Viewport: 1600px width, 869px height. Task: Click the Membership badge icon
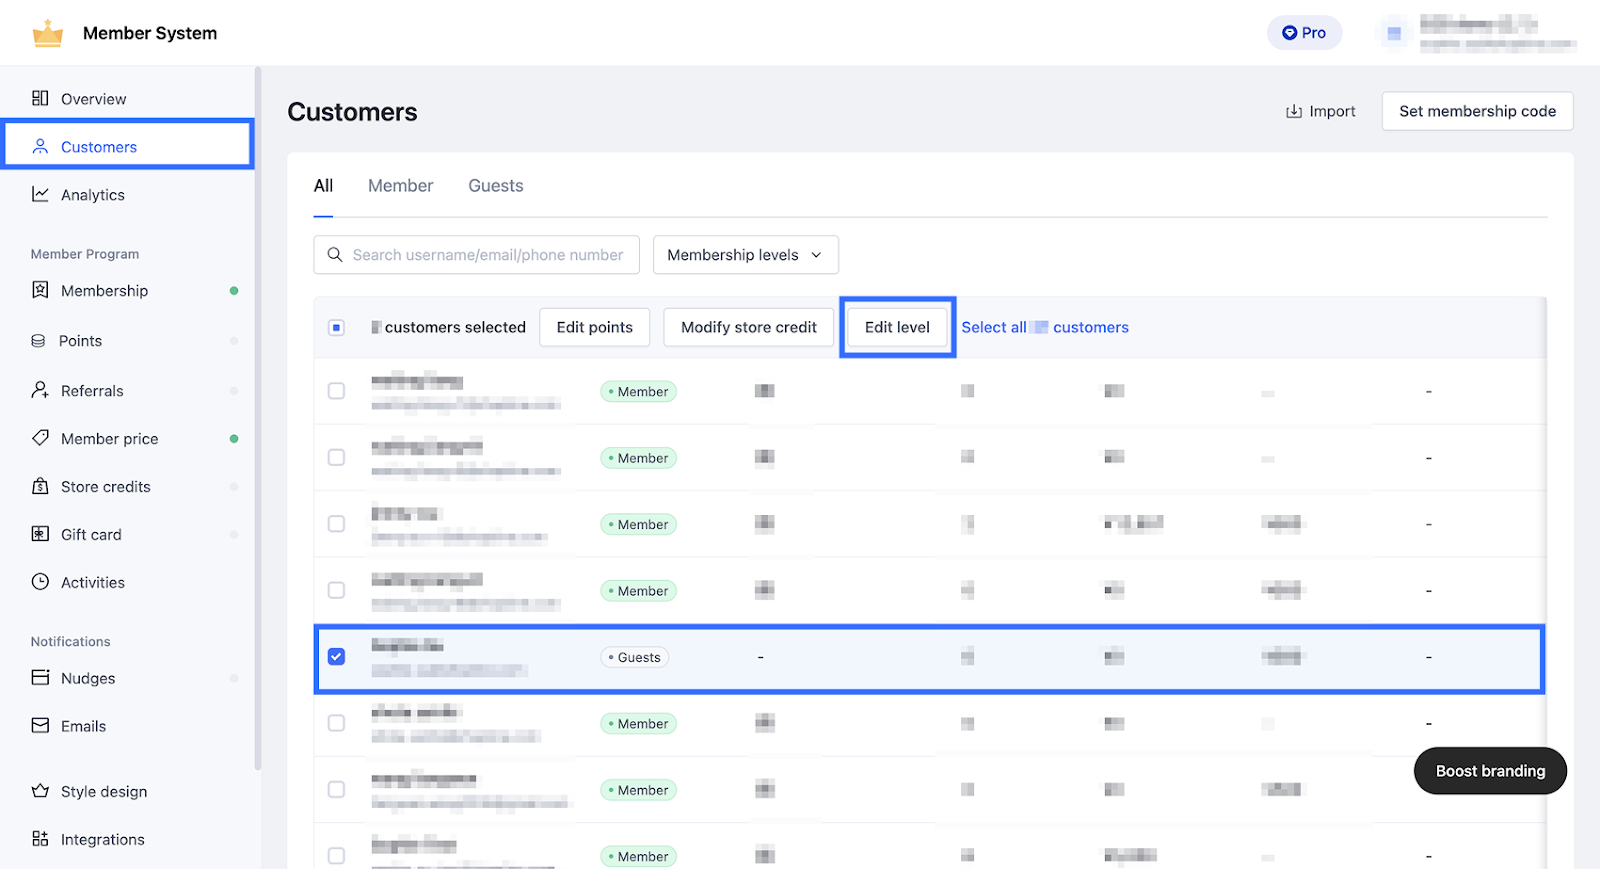click(x=40, y=290)
